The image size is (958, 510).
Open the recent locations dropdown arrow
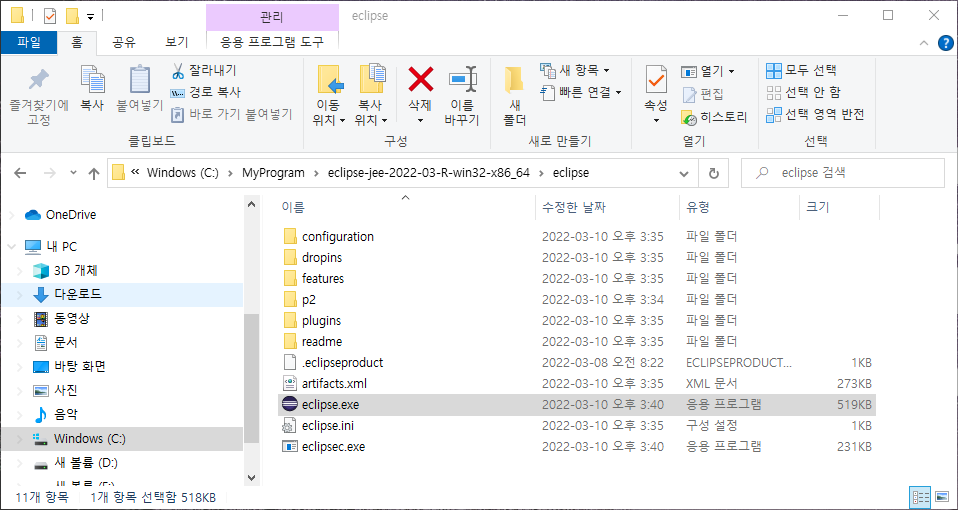click(x=73, y=173)
